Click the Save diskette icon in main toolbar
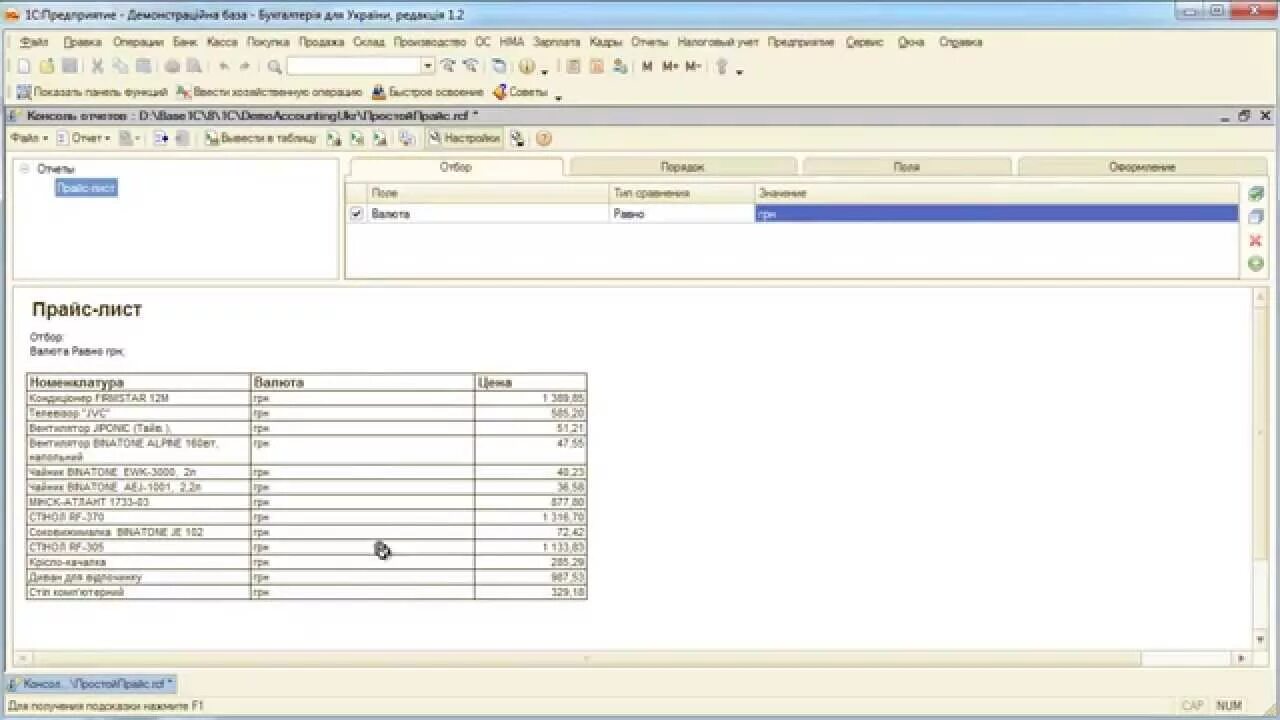This screenshot has width=1280, height=720. pos(69,67)
